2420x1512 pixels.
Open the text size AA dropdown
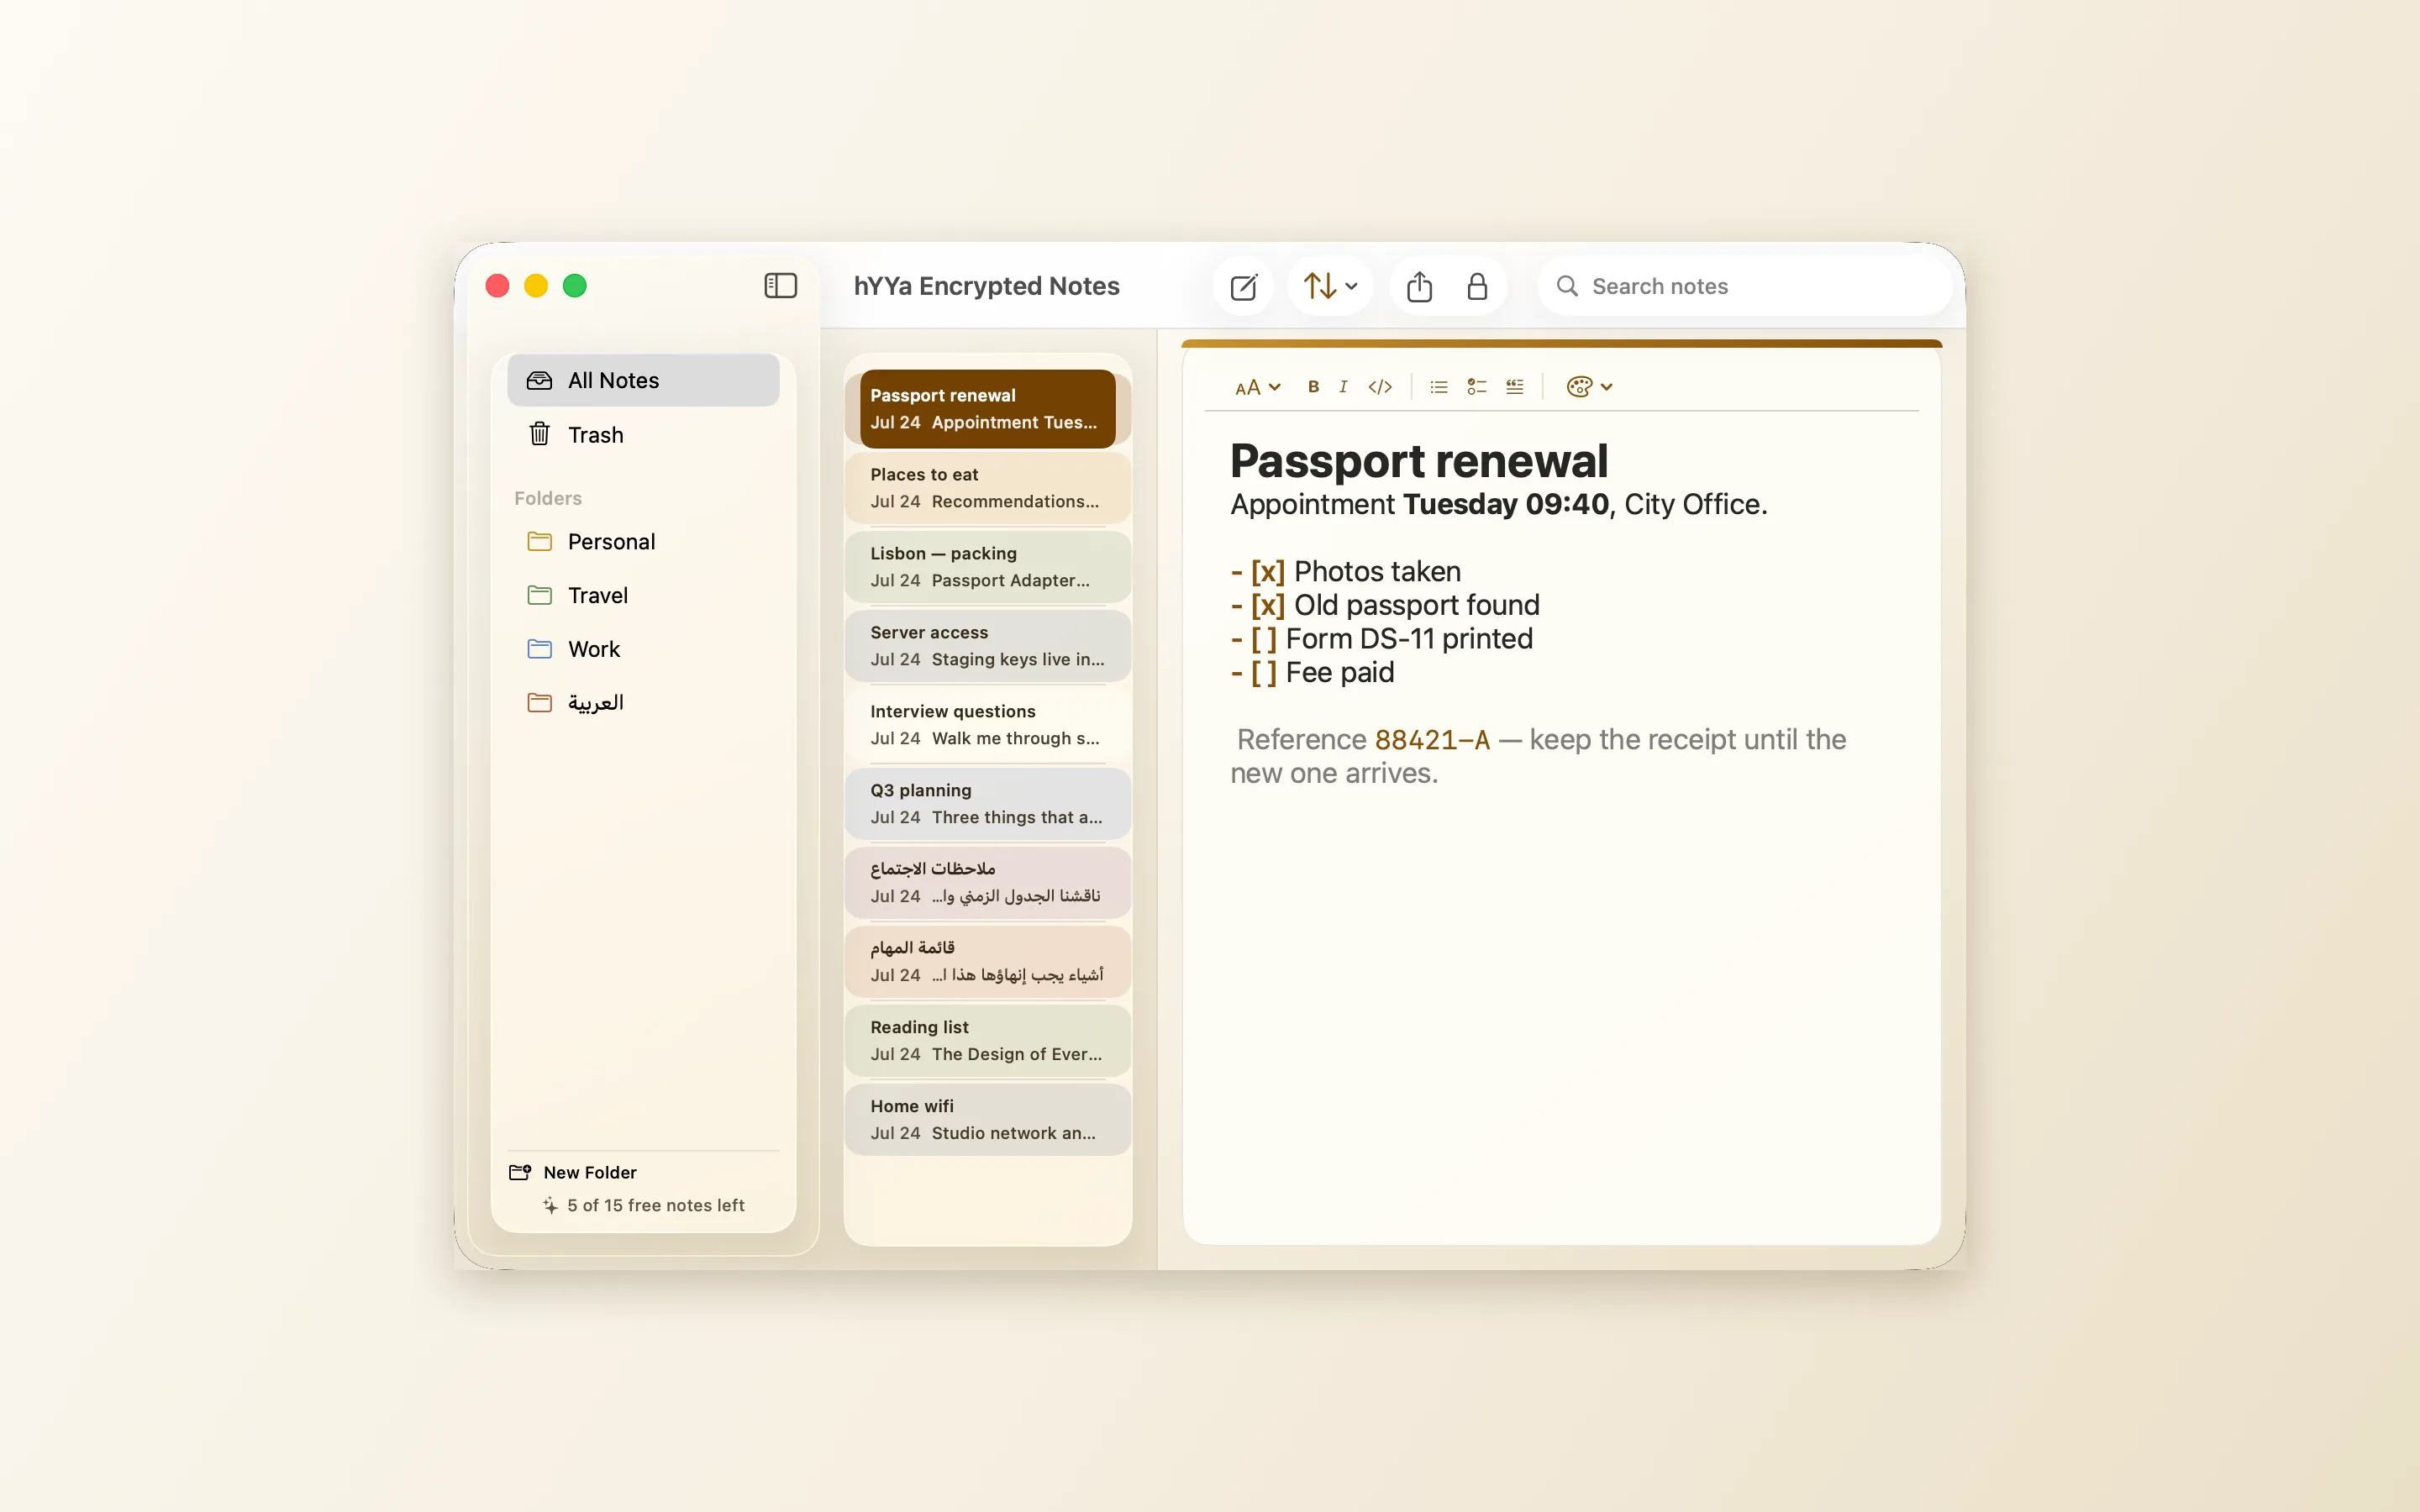[1257, 387]
